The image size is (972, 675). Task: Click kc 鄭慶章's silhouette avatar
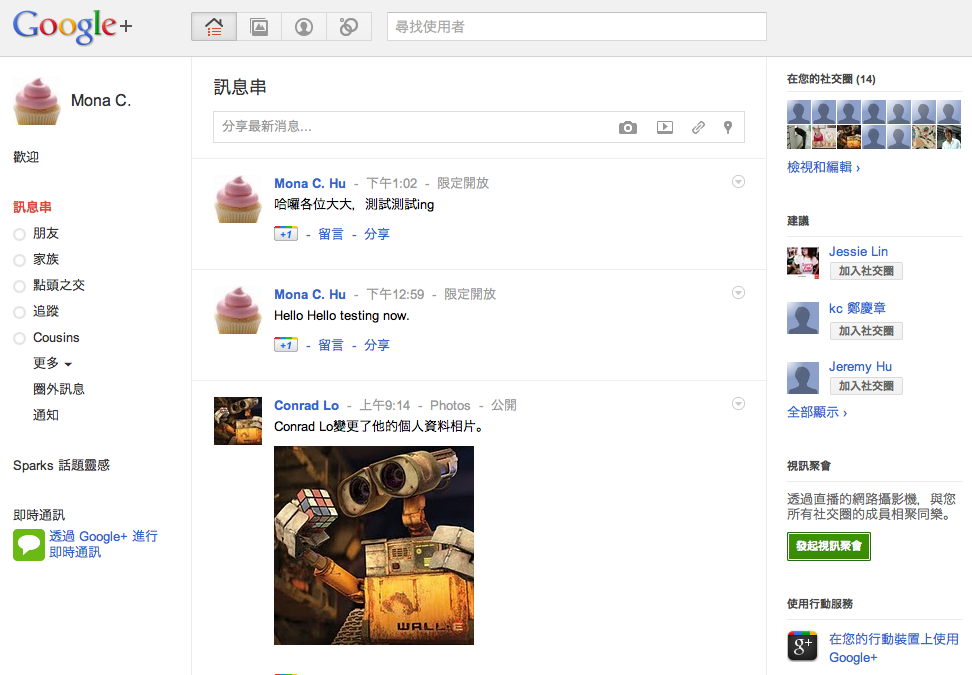(x=803, y=318)
